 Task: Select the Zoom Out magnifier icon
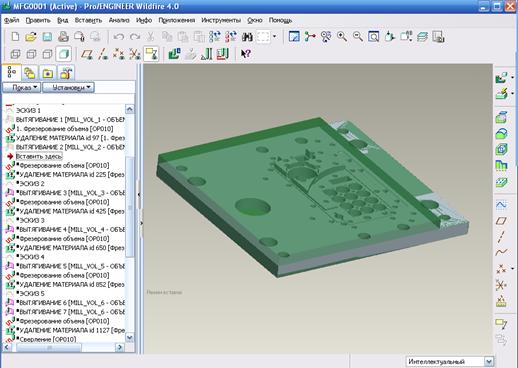point(358,36)
